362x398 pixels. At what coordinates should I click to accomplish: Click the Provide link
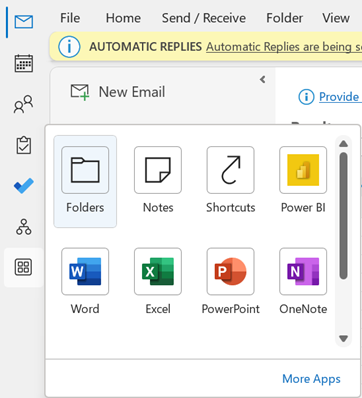tap(340, 97)
